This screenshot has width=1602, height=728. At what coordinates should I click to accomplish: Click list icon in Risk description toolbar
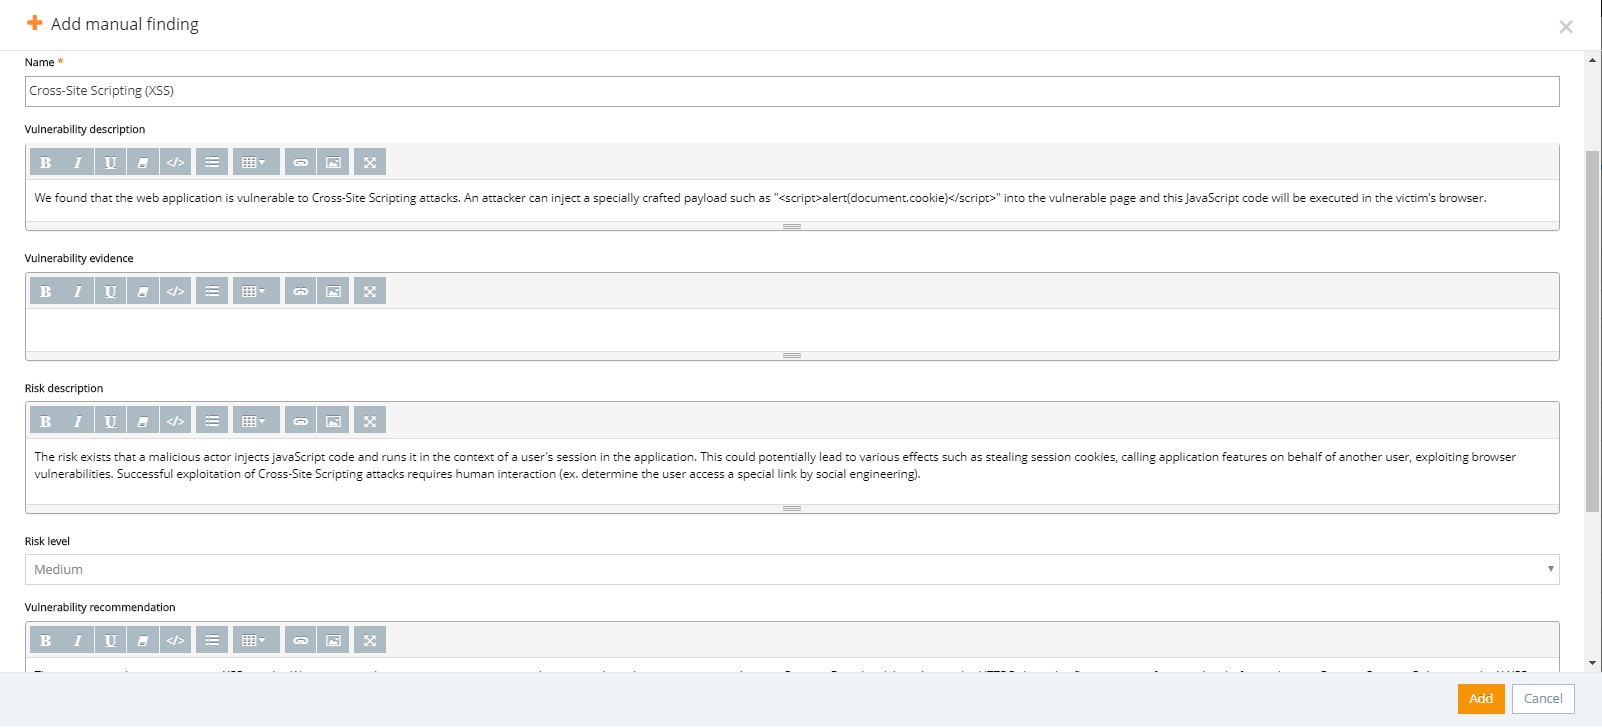coord(212,421)
